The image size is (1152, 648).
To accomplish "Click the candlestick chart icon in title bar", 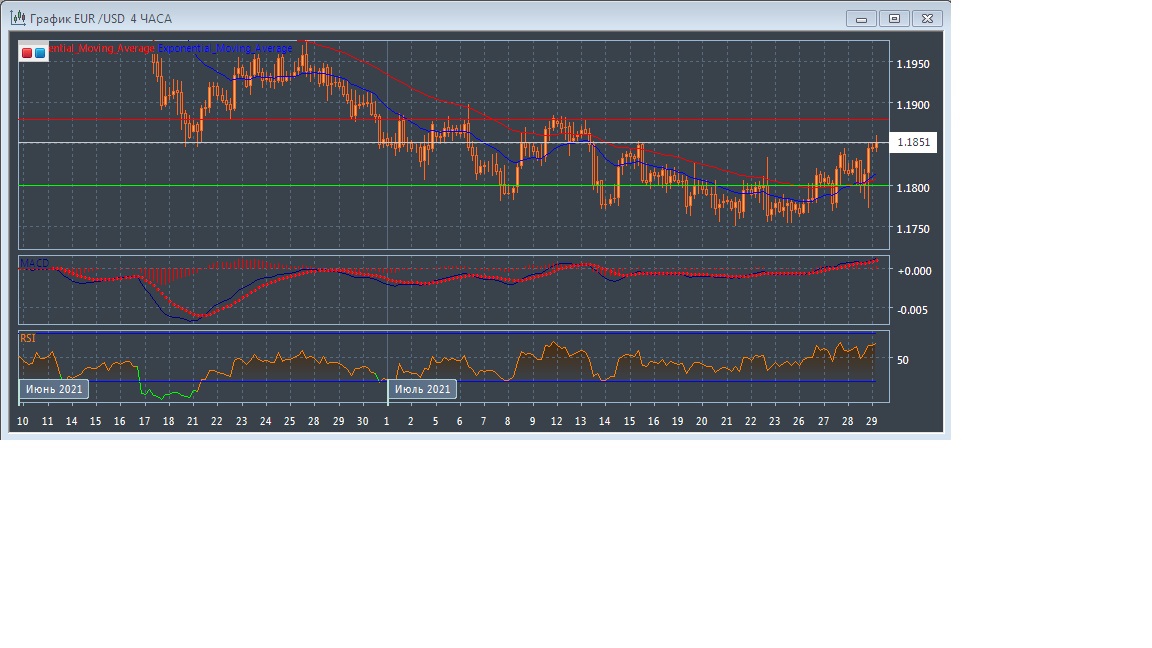I will tap(17, 18).
